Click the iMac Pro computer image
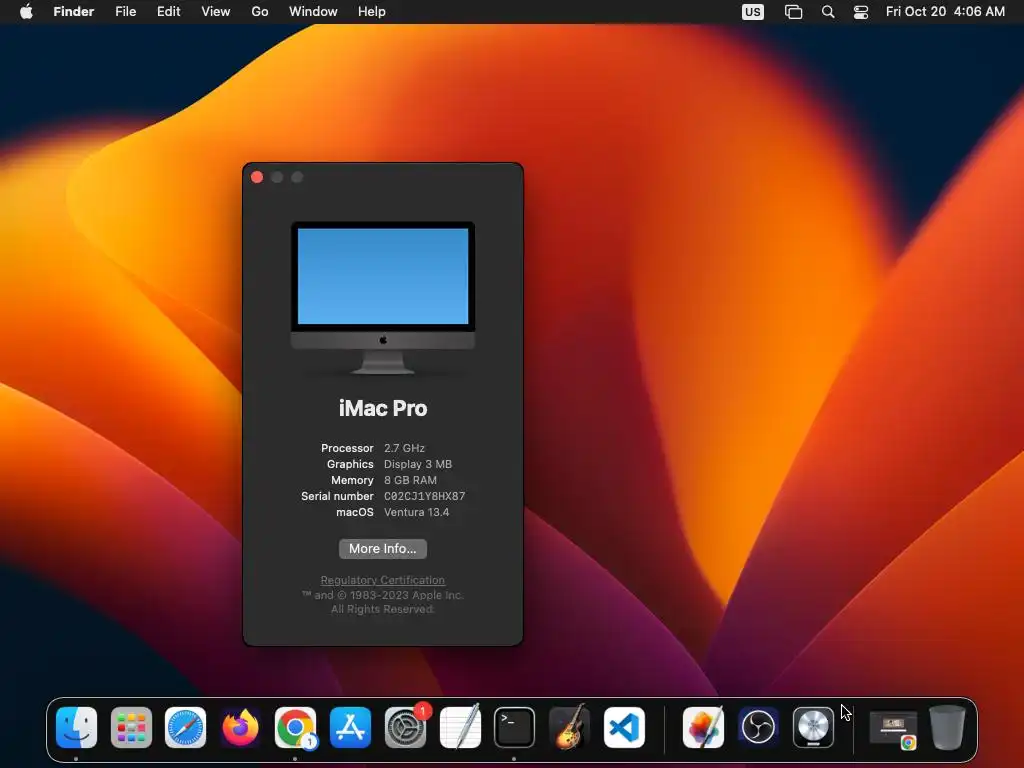This screenshot has width=1024, height=768. [383, 298]
